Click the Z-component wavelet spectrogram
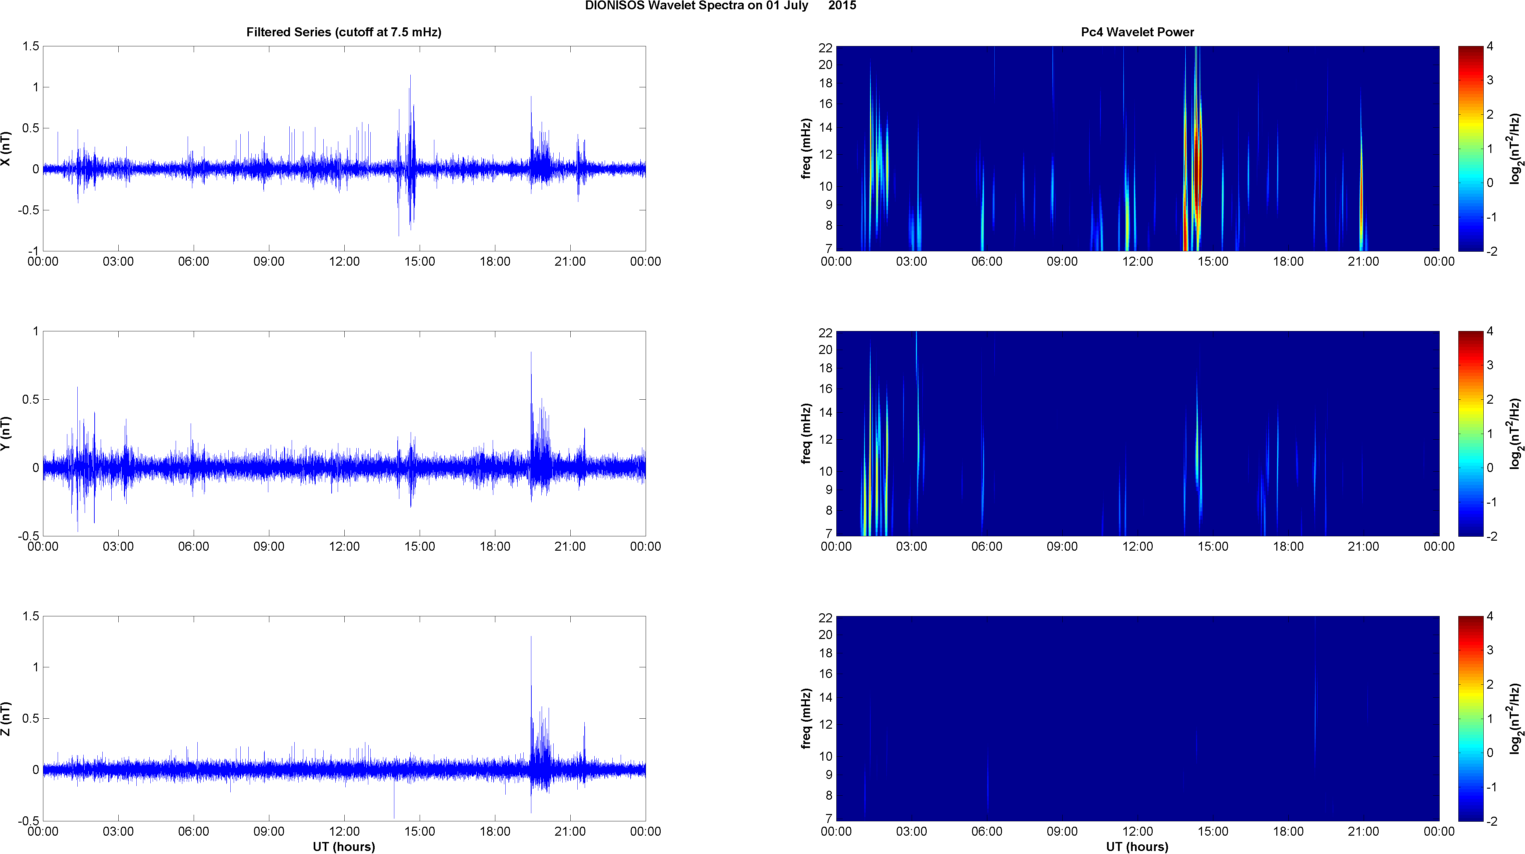1525x854 pixels. [1137, 719]
